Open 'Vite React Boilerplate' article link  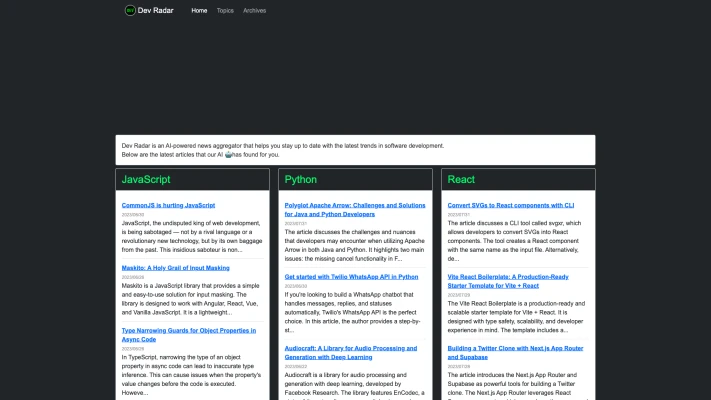pyautogui.click(x=508, y=281)
